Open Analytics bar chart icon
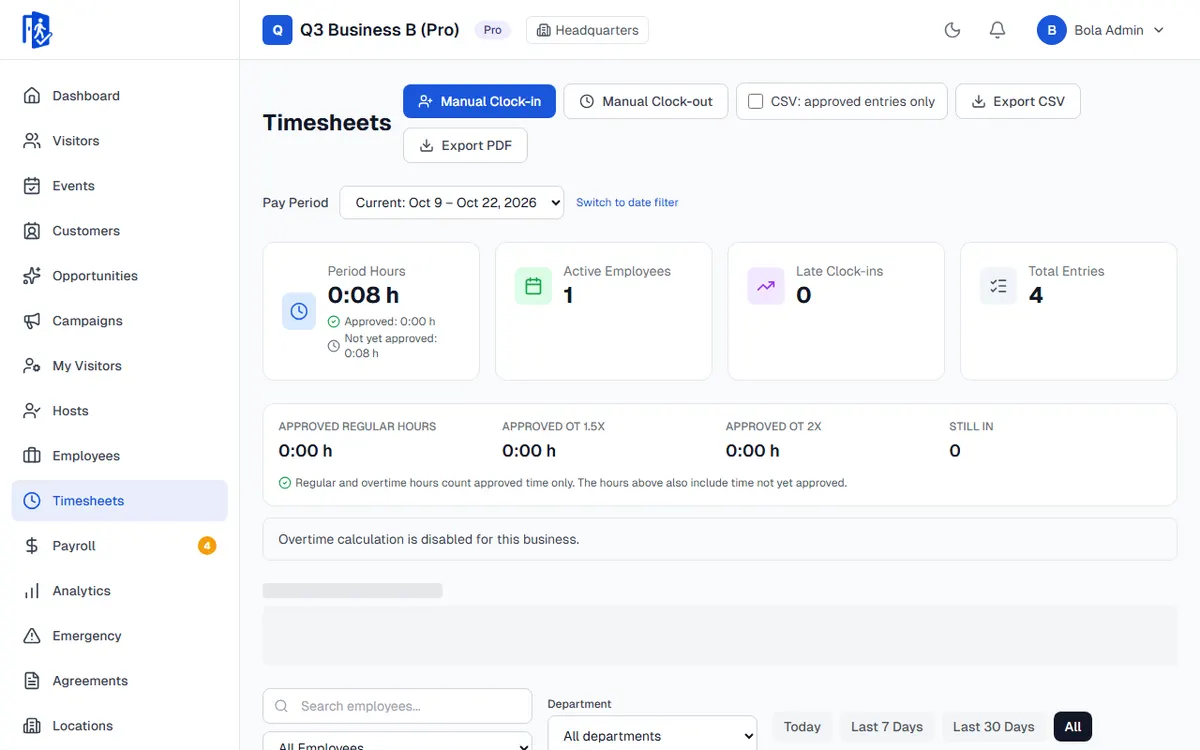 (x=32, y=591)
